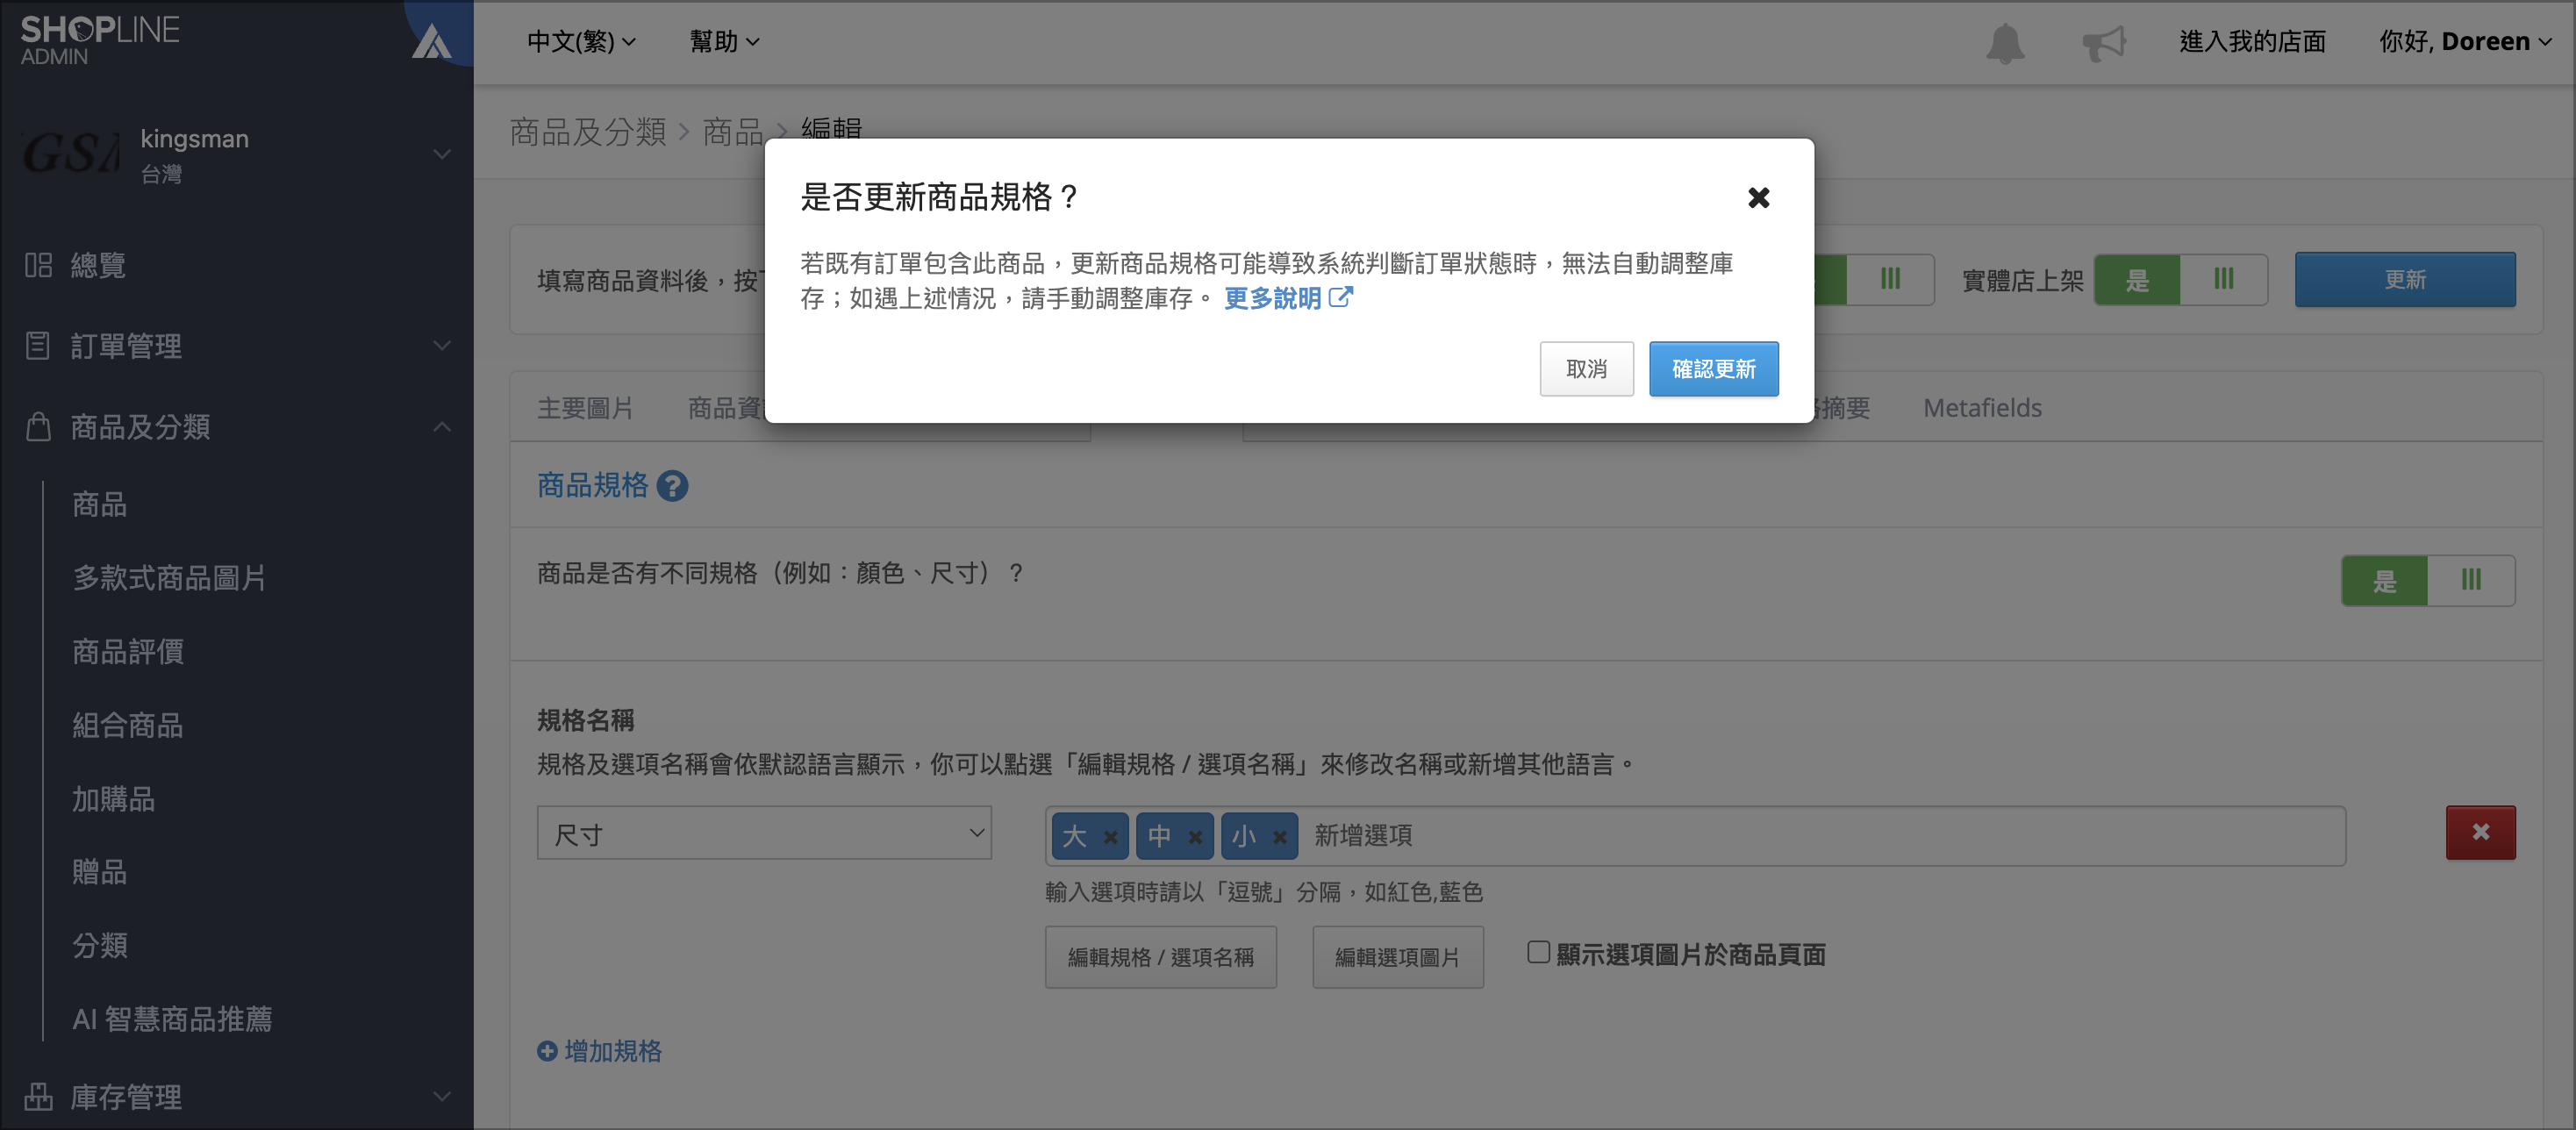
Task: Expand the 訂單管理 menu
Action: pos(441,346)
